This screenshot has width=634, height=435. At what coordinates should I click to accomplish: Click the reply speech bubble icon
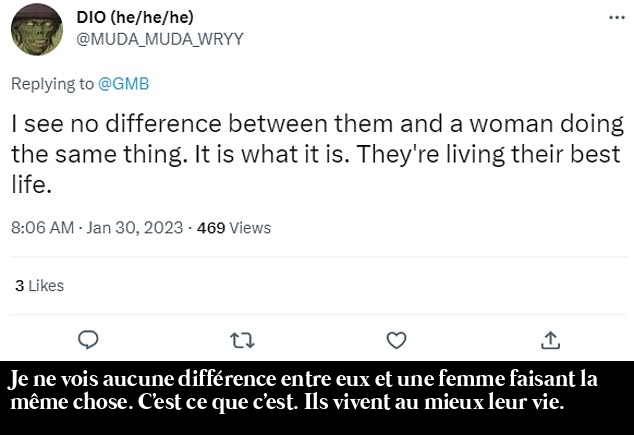88,340
